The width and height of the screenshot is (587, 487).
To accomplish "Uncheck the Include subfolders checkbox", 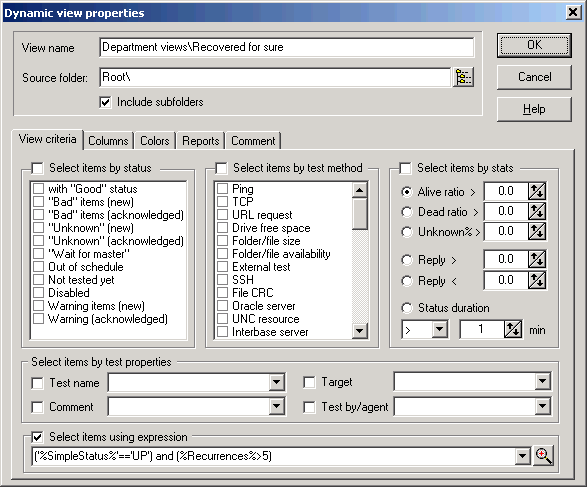I will [105, 102].
